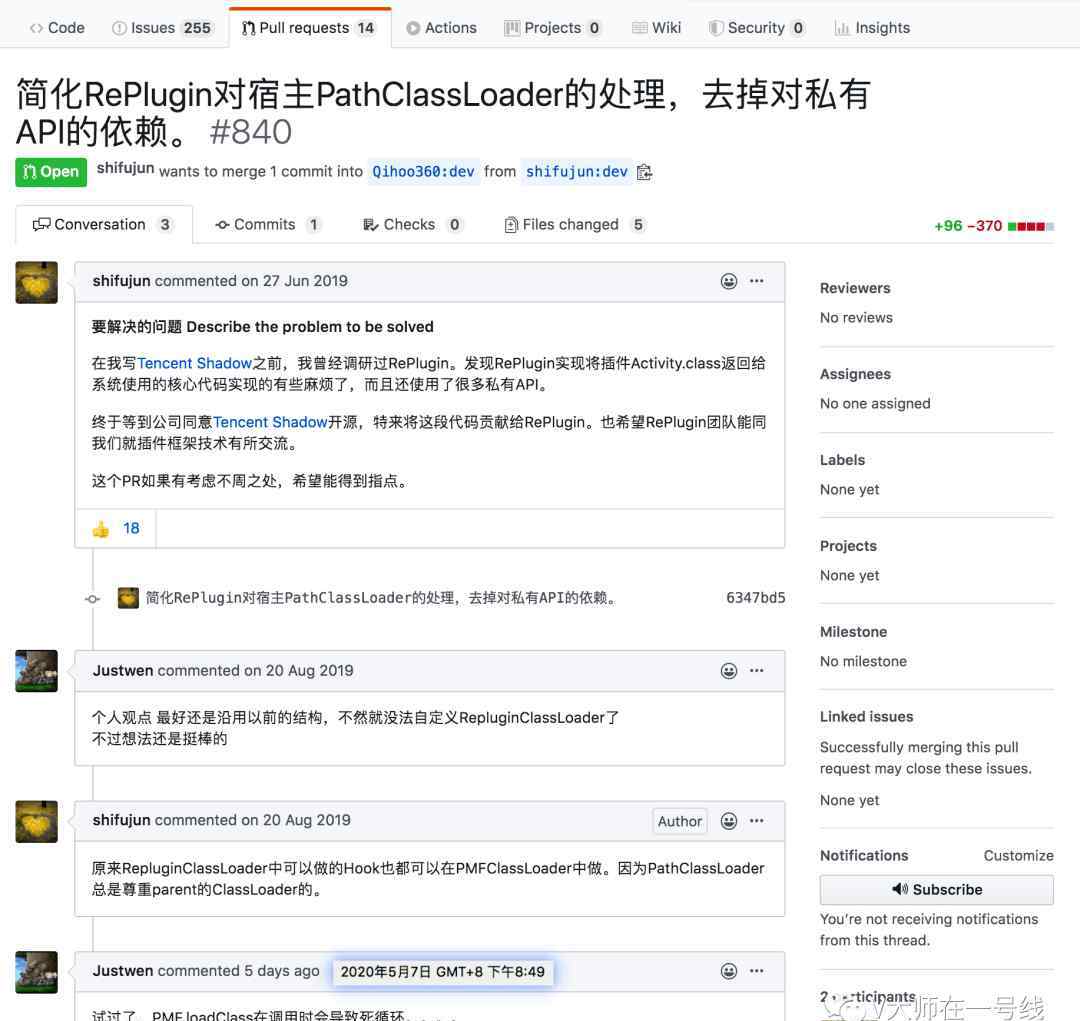The image size is (1080, 1021).
Task: Open the shifujun:dev head branch link
Action: (x=577, y=172)
